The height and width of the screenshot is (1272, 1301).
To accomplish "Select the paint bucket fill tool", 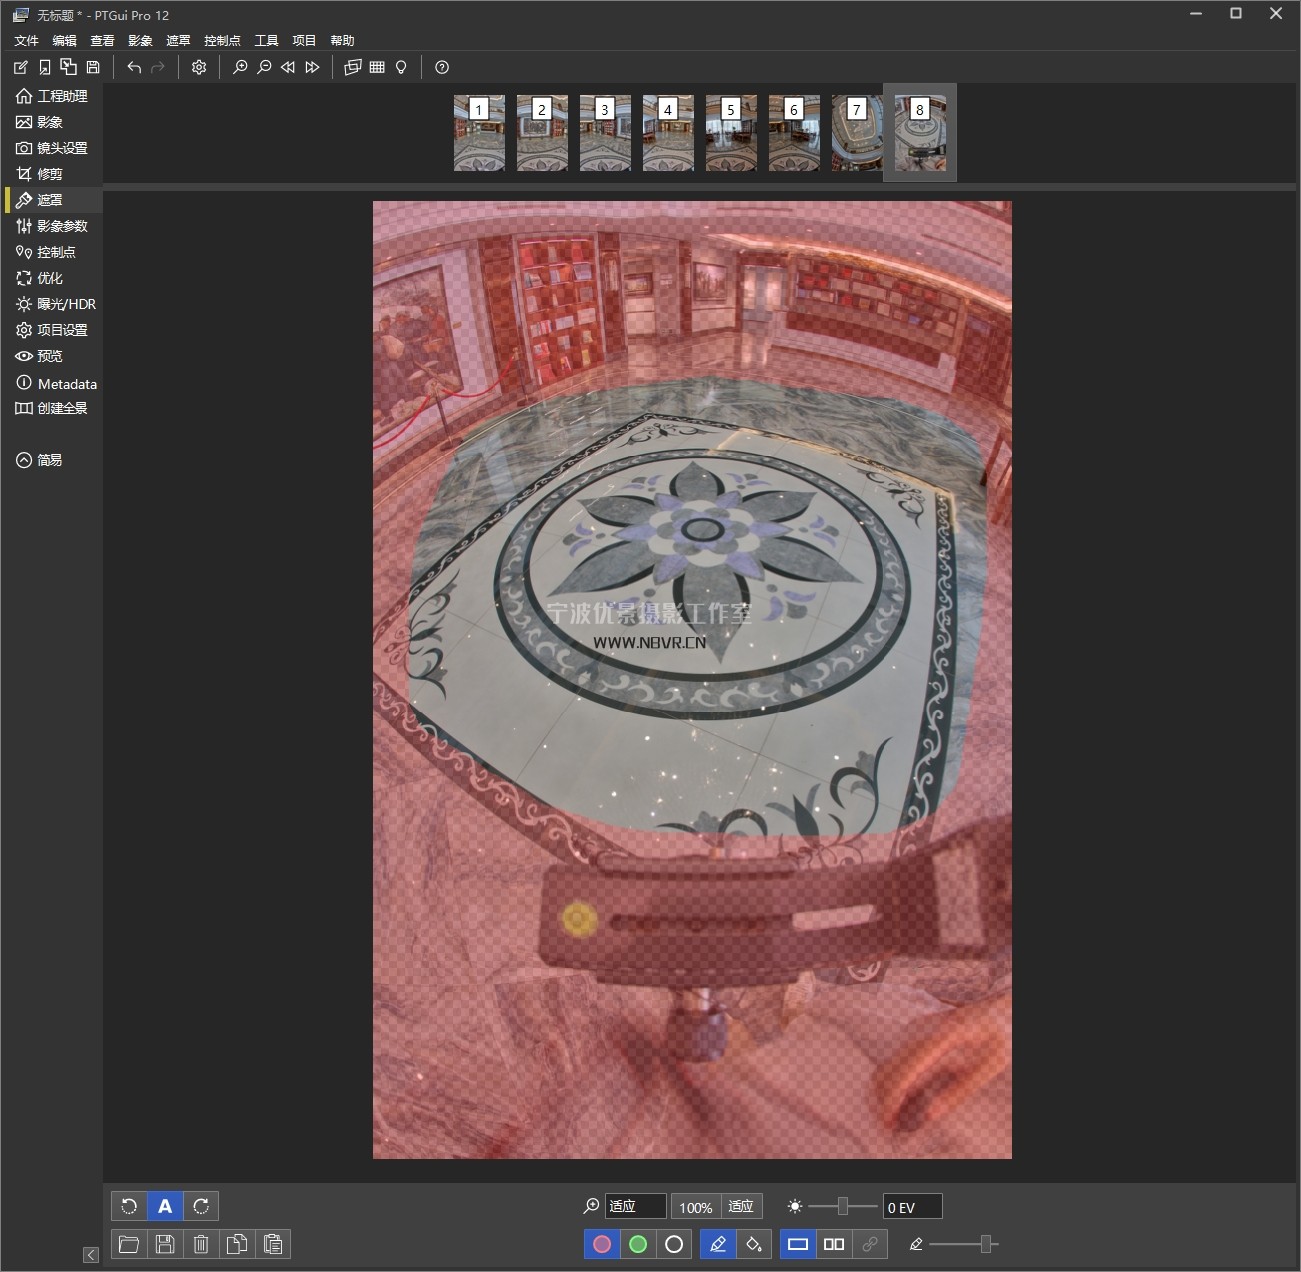I will (x=754, y=1244).
